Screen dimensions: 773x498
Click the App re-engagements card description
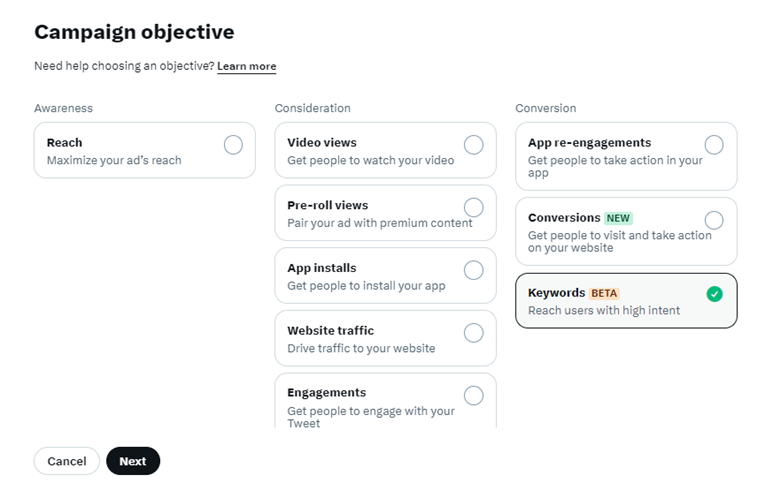[615, 166]
